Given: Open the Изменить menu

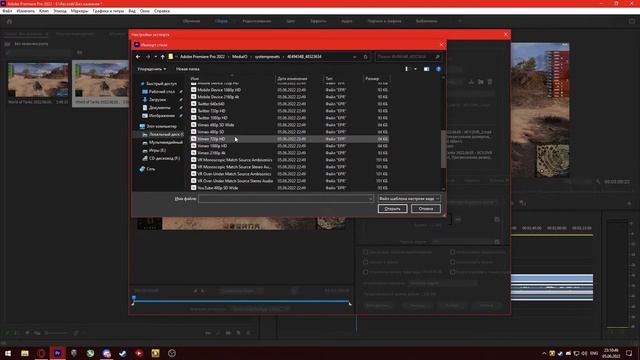Looking at the screenshot, I should (x=25, y=11).
